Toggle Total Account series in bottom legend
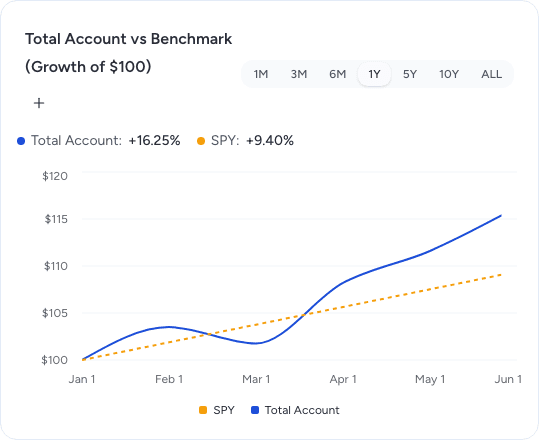This screenshot has width=539, height=440. coord(295,410)
